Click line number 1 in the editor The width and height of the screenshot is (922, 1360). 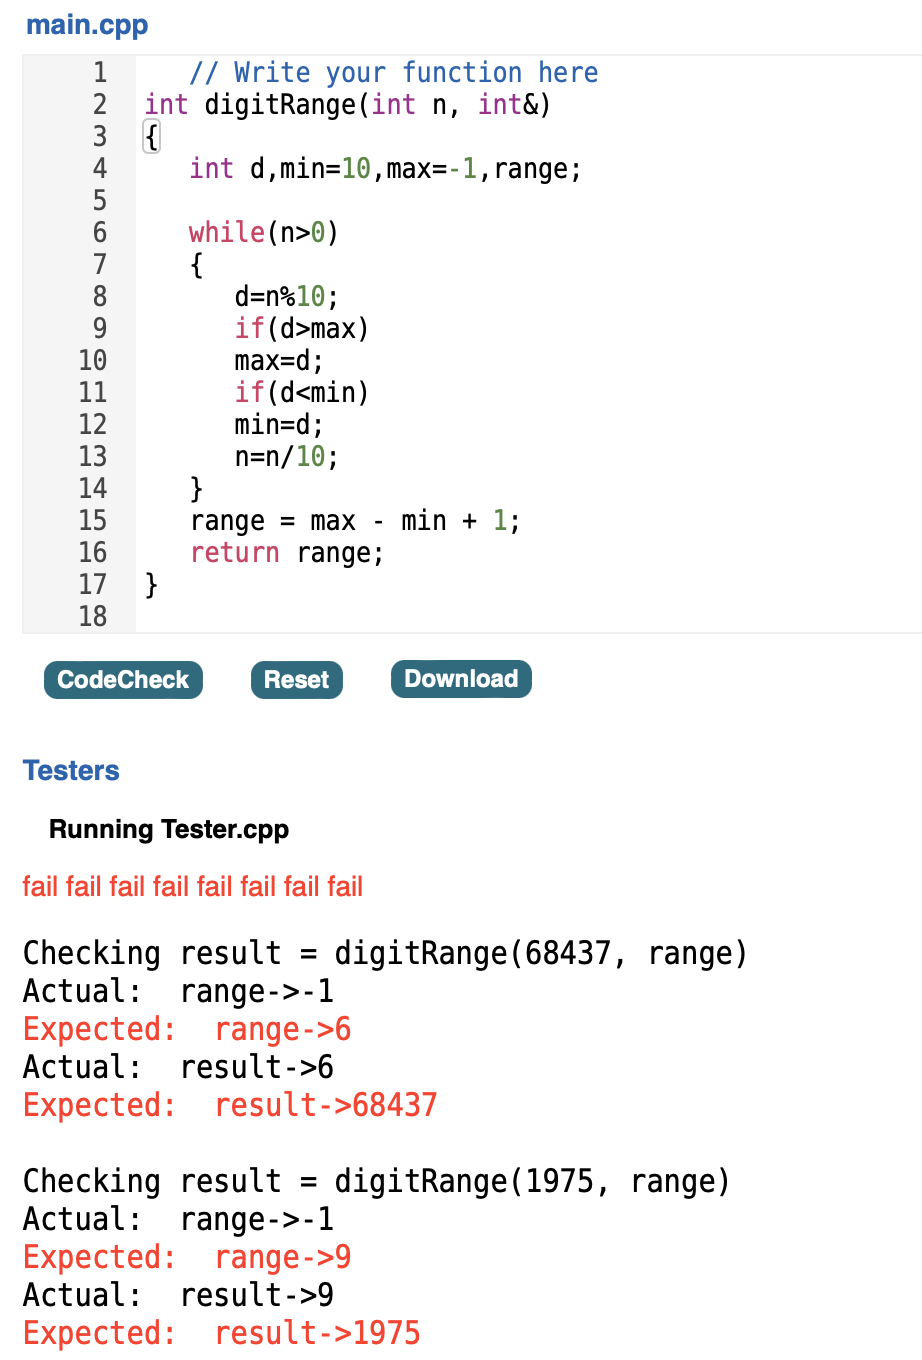click(99, 72)
